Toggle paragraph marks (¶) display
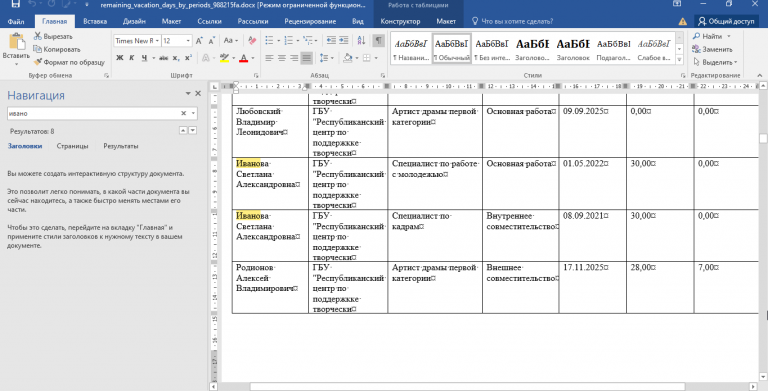 pyautogui.click(x=379, y=41)
